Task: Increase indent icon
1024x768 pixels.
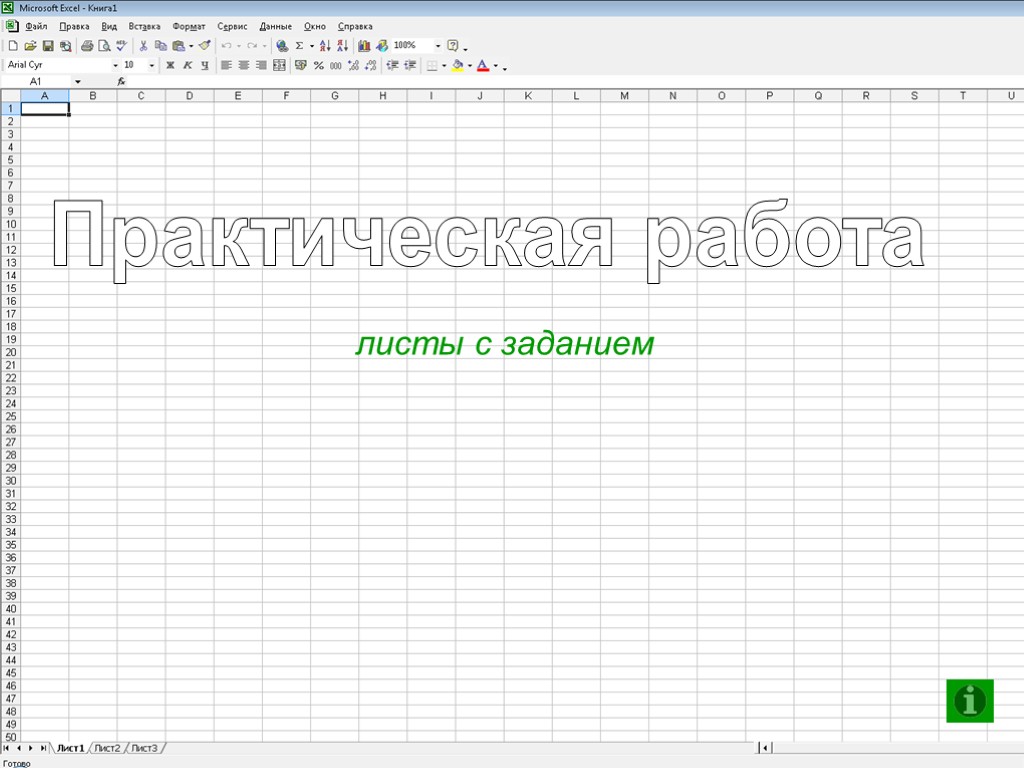Action: pos(410,65)
